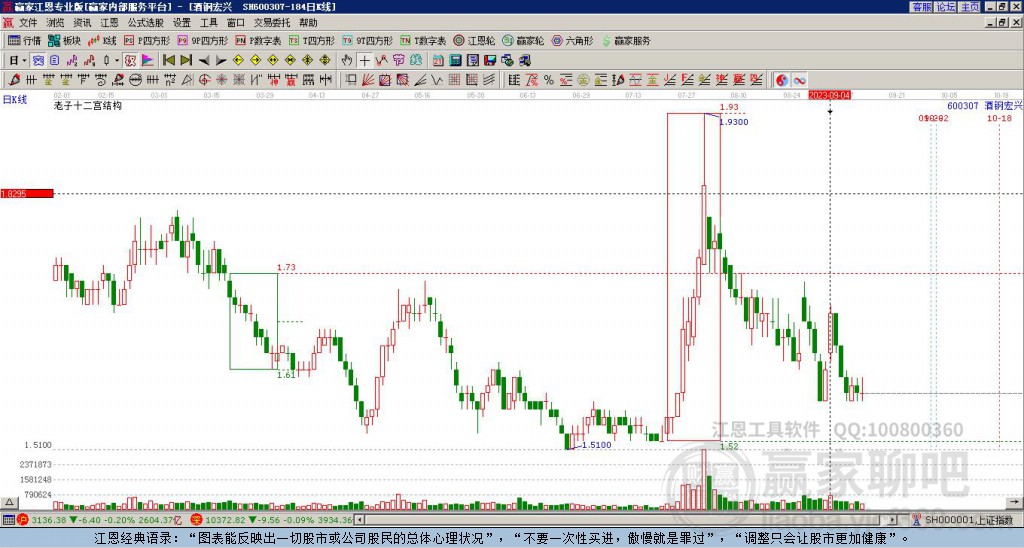Open the 窗口 menu
The width and height of the screenshot is (1024, 548).
pos(236,23)
